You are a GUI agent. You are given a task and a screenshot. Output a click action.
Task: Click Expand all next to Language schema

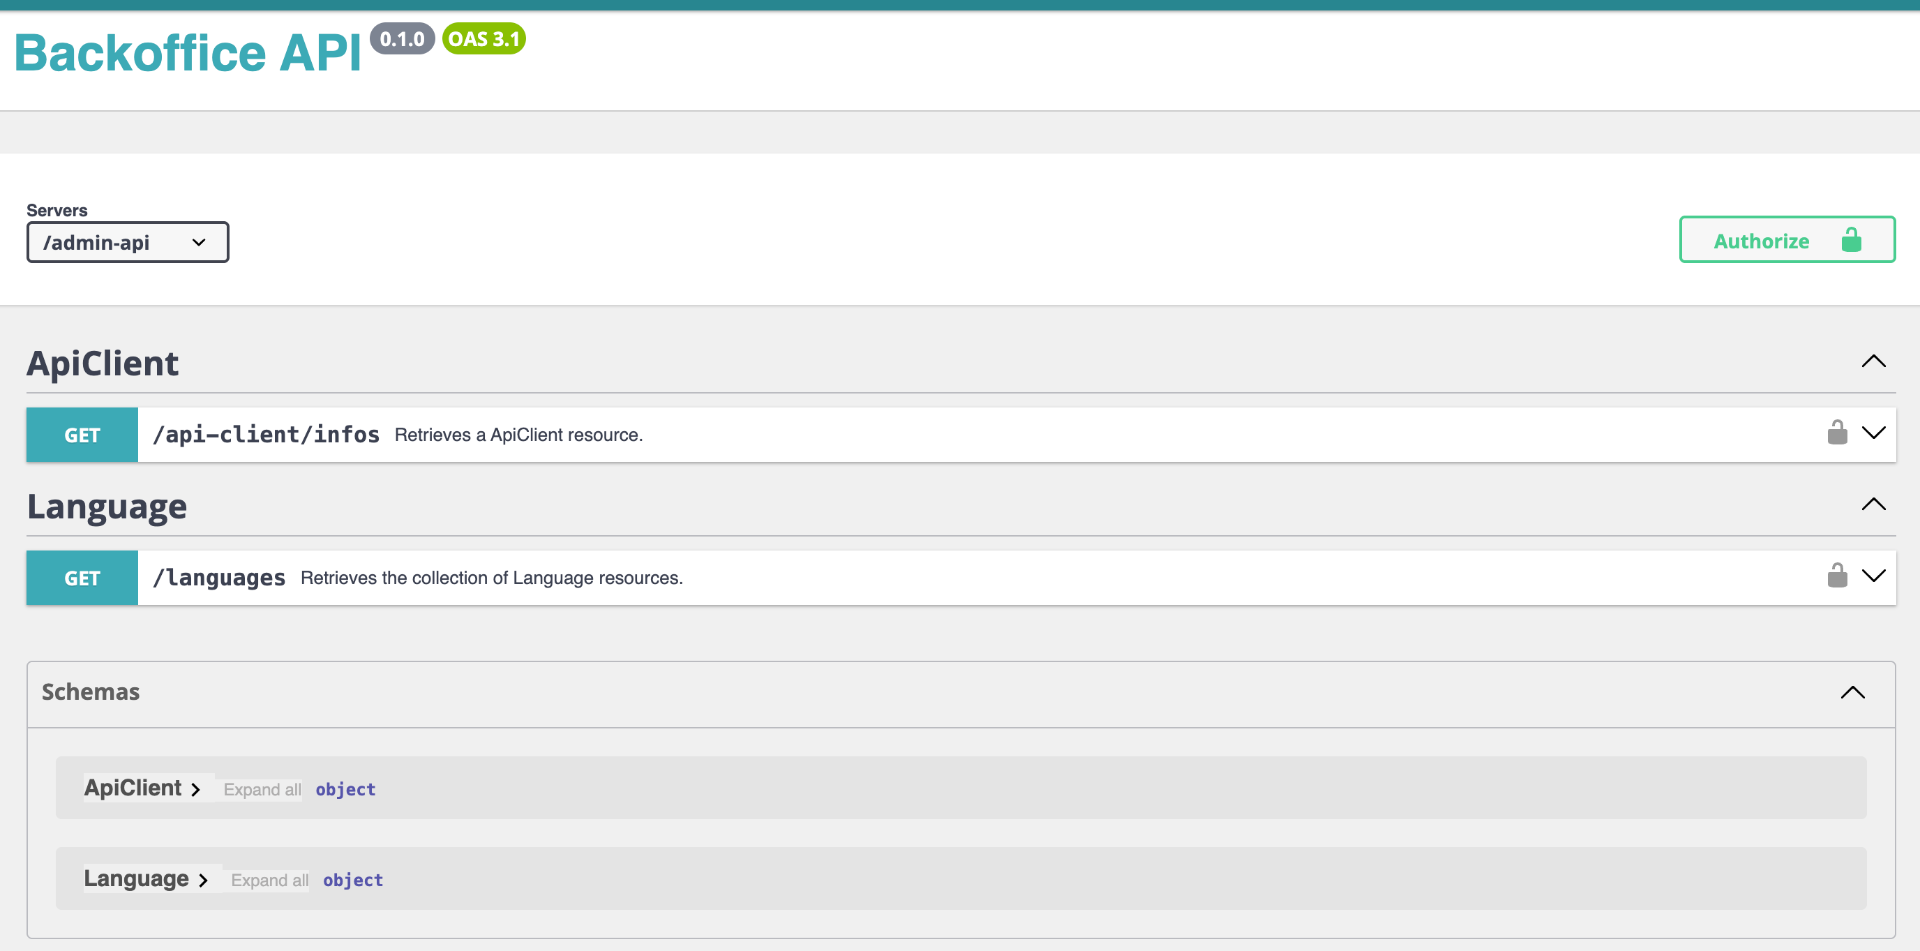[270, 880]
